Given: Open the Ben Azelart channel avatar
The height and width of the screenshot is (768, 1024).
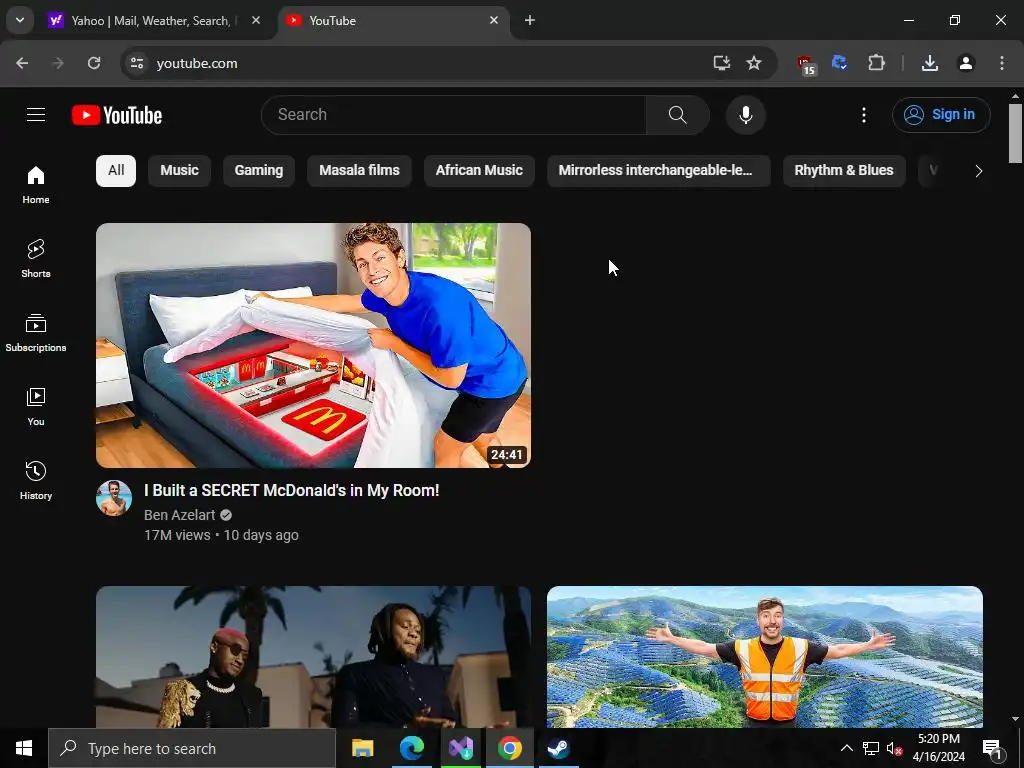Looking at the screenshot, I should 114,498.
